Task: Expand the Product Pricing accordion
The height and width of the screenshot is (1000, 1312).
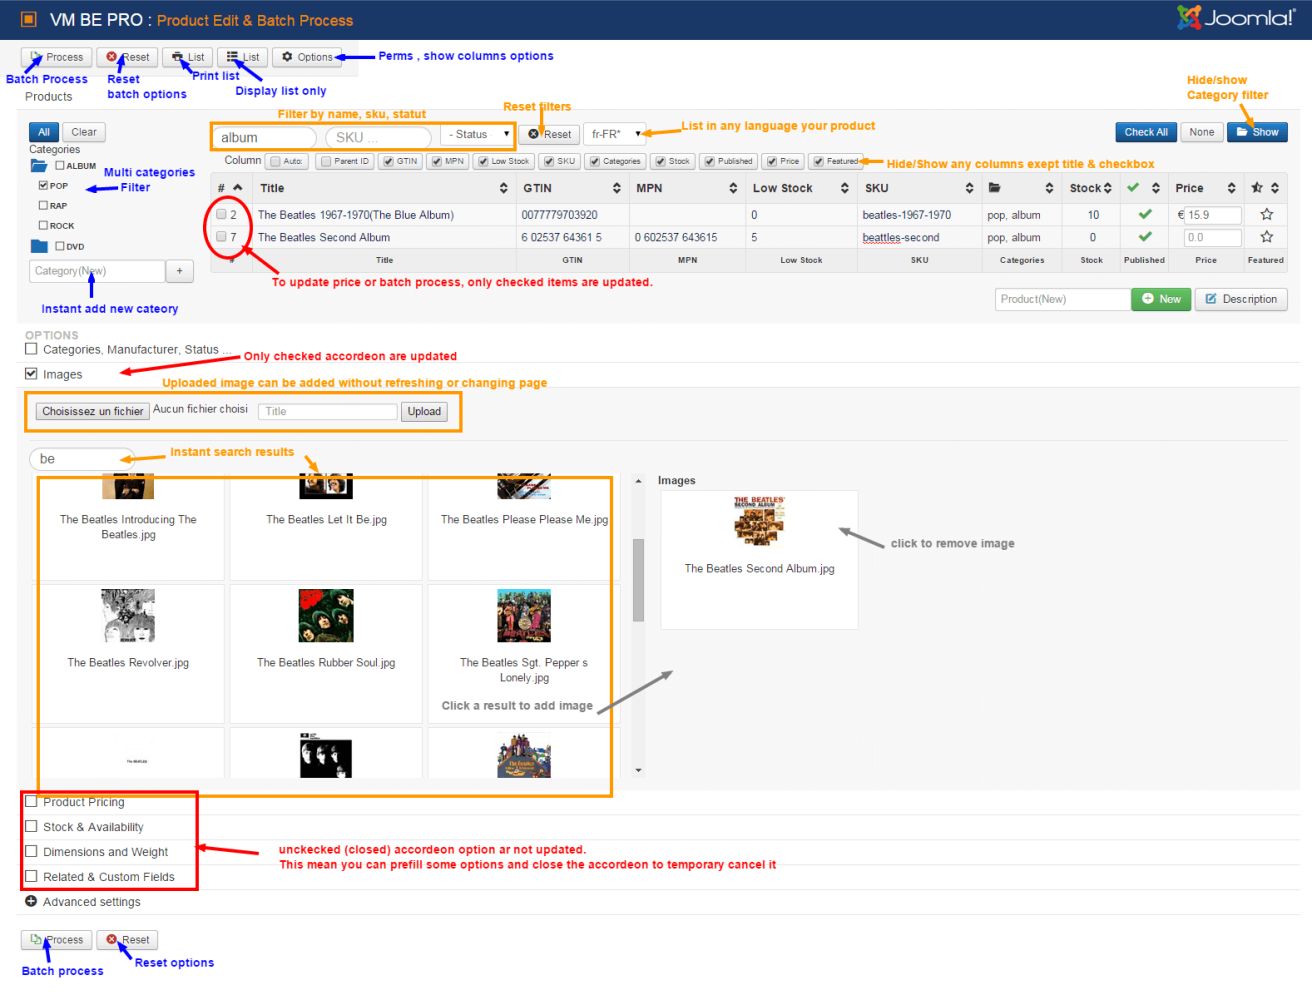Action: pyautogui.click(x=31, y=801)
